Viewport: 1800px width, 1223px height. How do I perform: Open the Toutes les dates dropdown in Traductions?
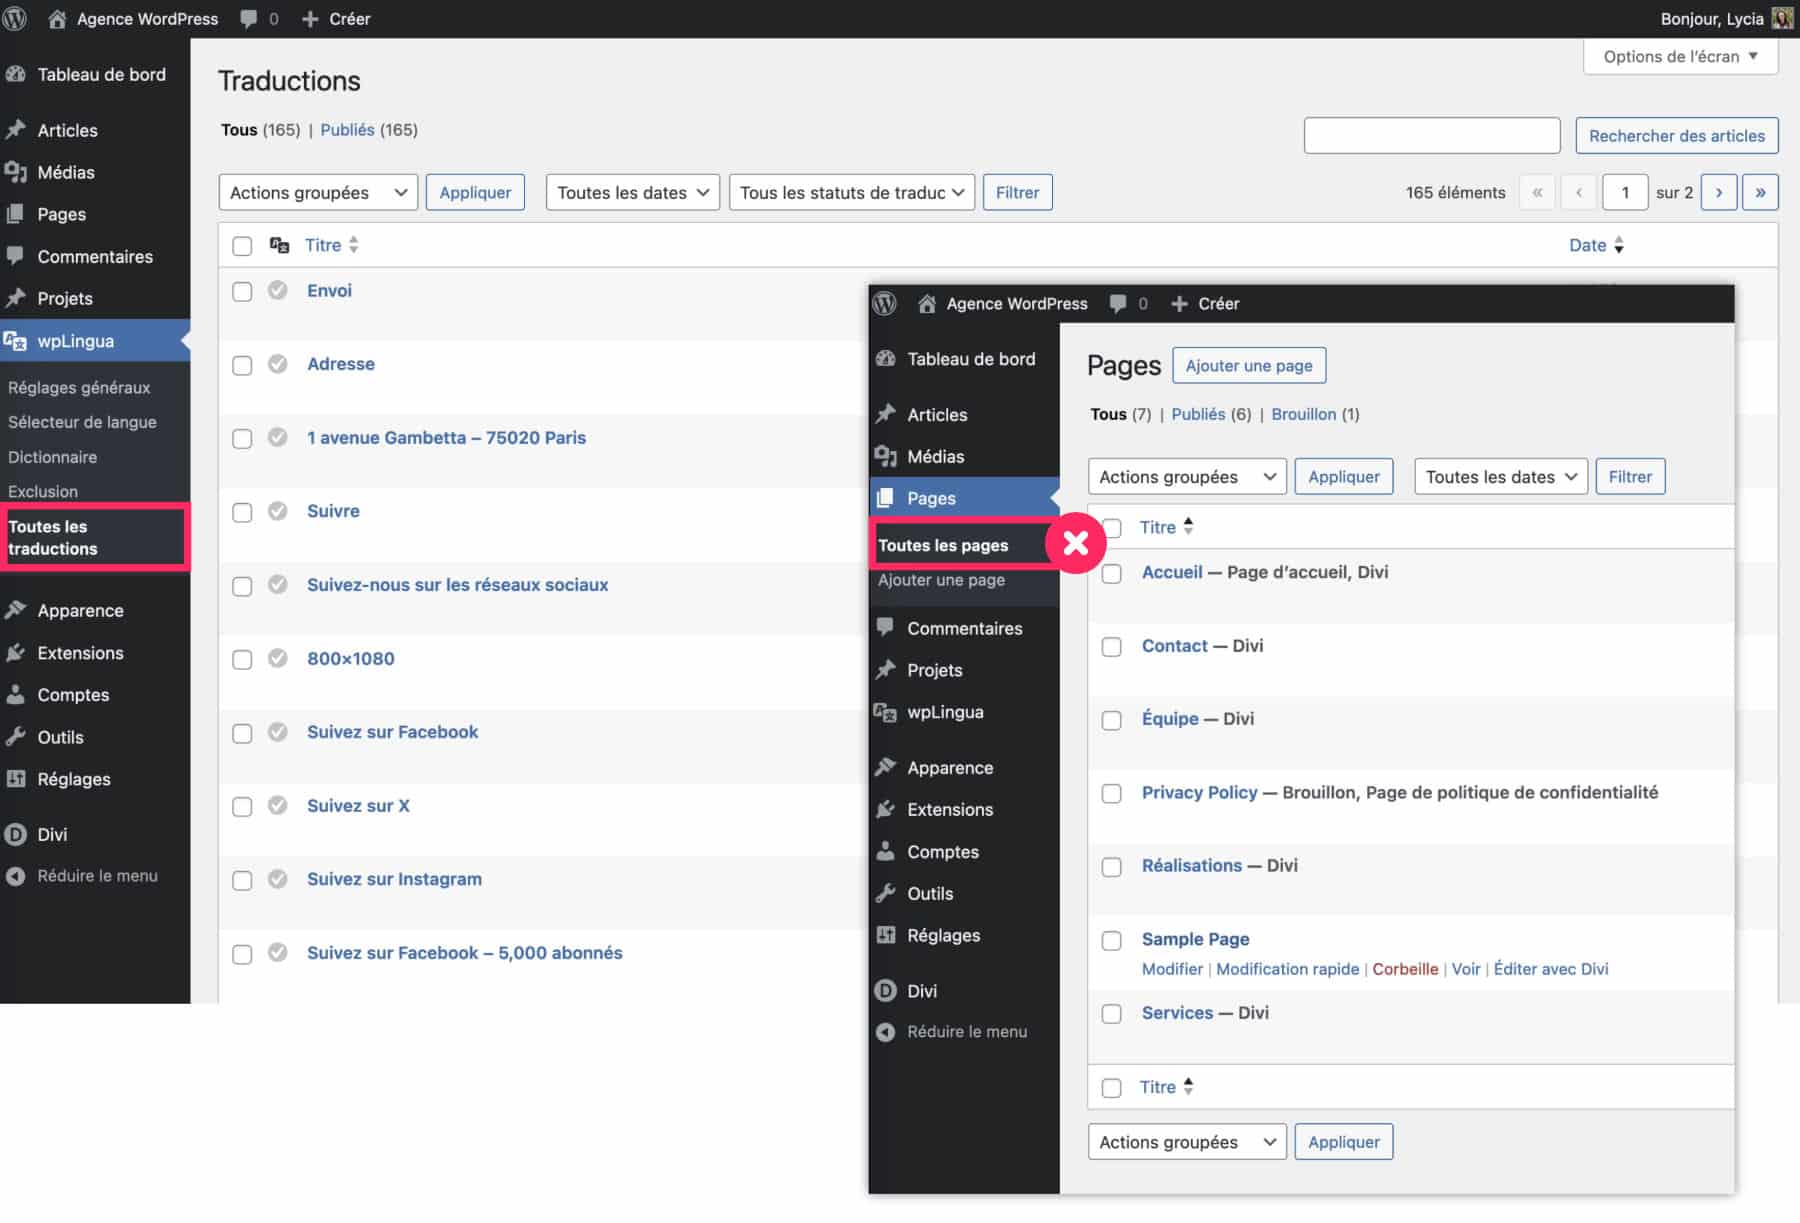tap(633, 192)
